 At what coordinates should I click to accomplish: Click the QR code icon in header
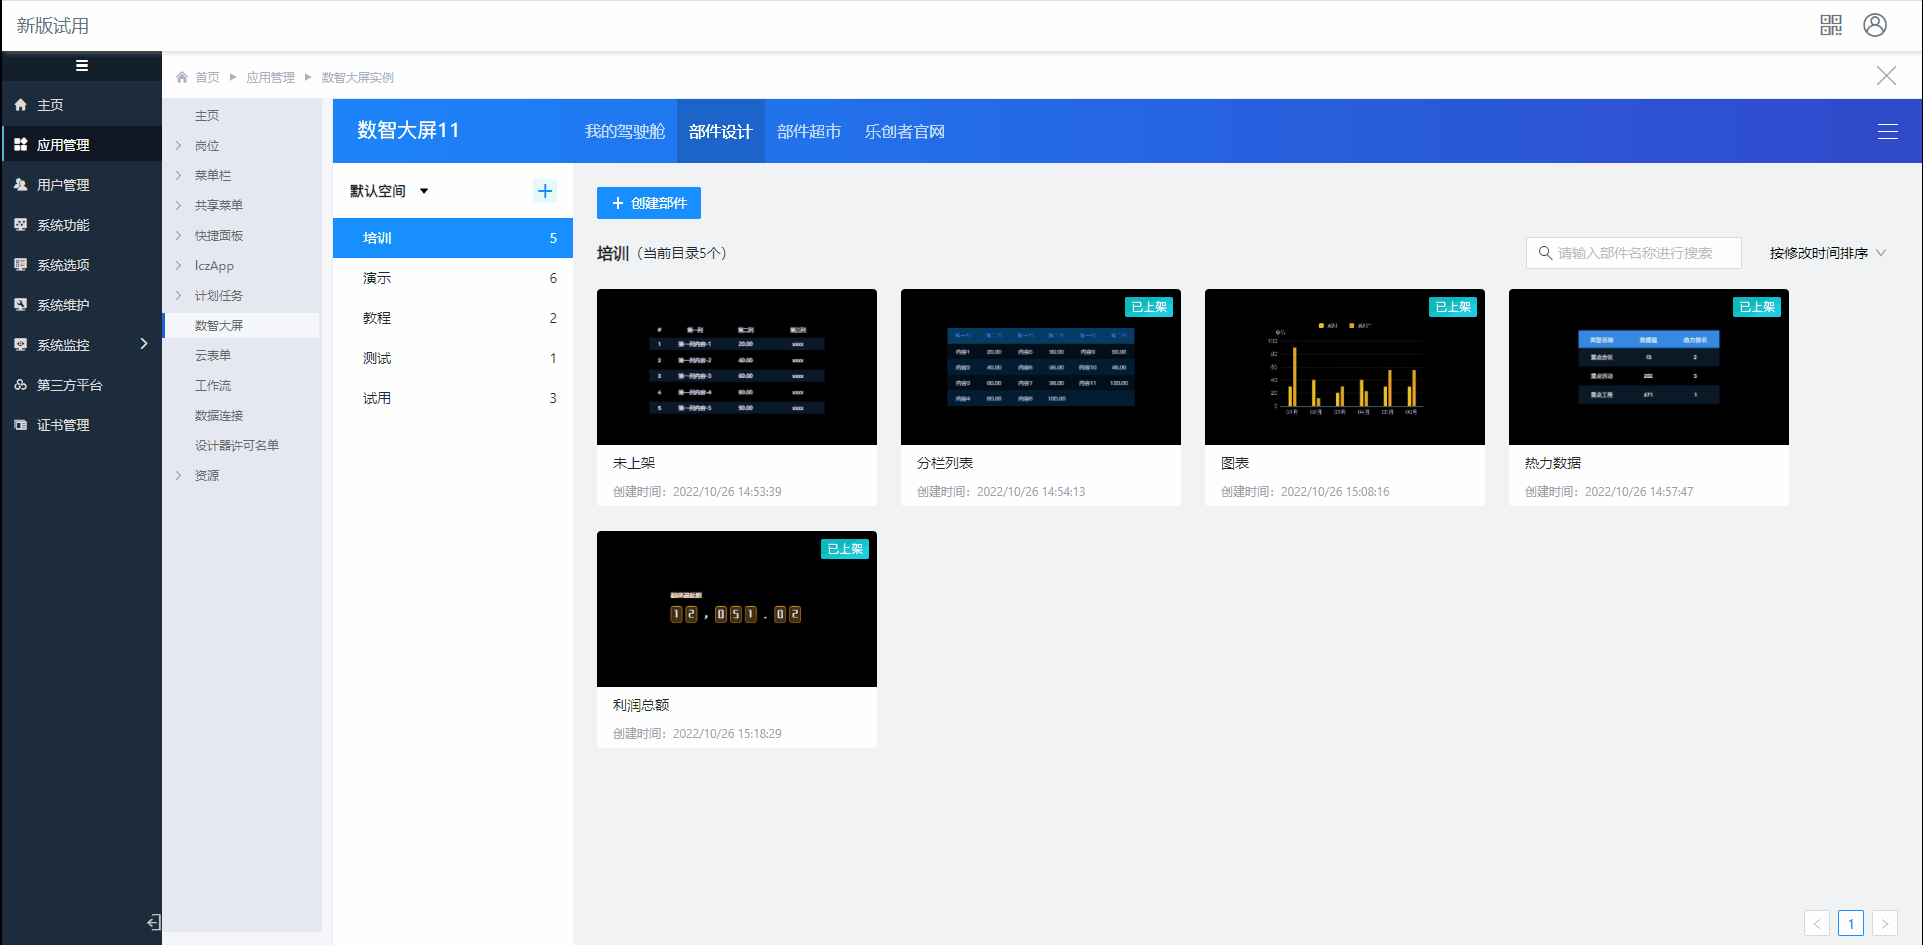tap(1830, 25)
